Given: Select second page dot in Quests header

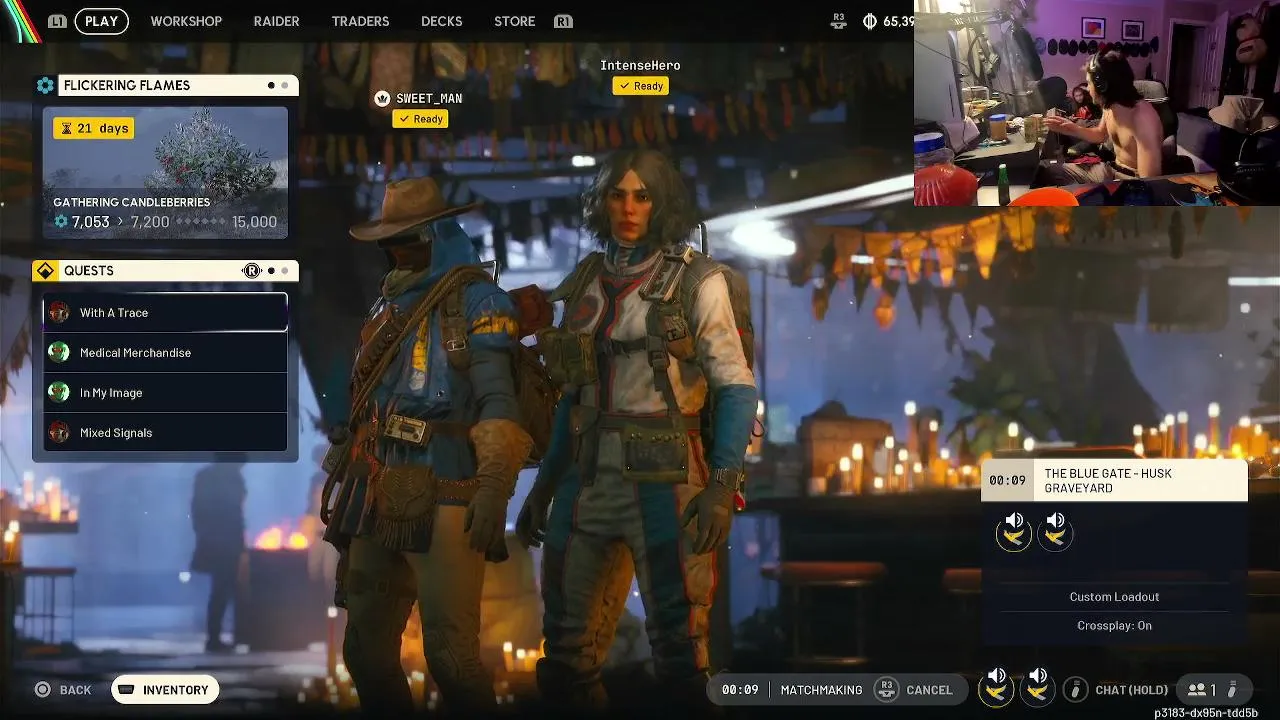Looking at the screenshot, I should (x=284, y=271).
